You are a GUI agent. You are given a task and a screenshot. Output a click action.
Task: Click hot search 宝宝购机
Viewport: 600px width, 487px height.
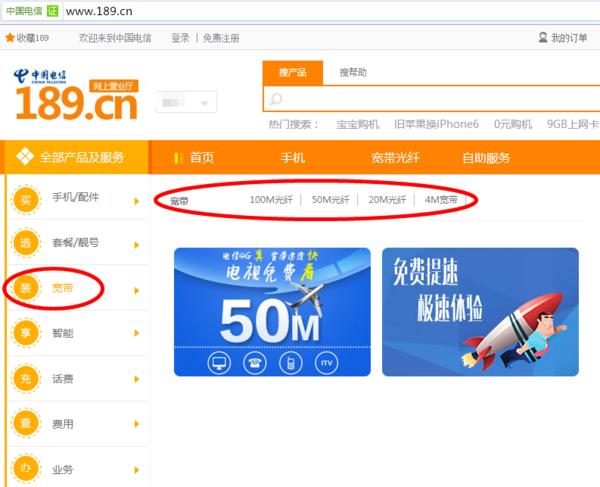coord(358,124)
